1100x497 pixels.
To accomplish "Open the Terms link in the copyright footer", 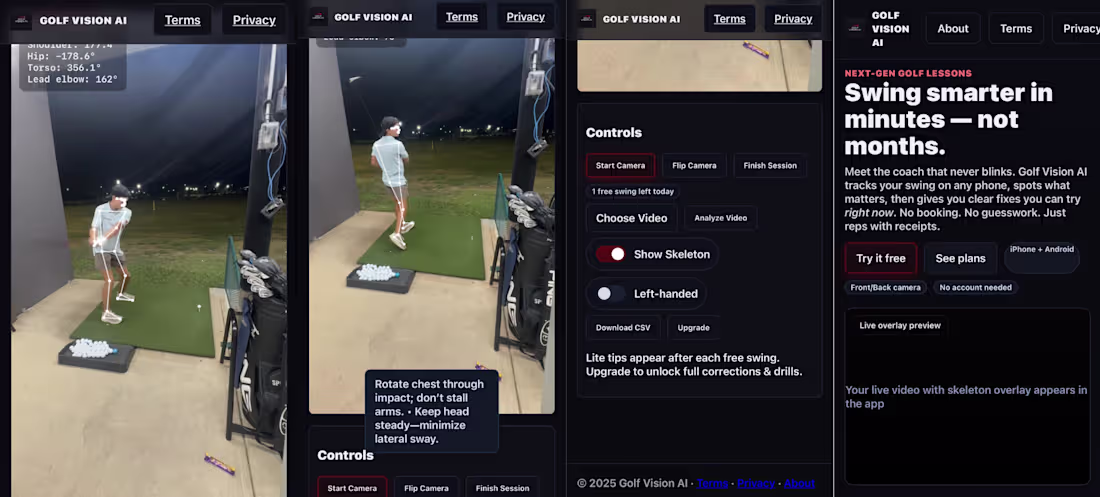I will click(x=712, y=483).
